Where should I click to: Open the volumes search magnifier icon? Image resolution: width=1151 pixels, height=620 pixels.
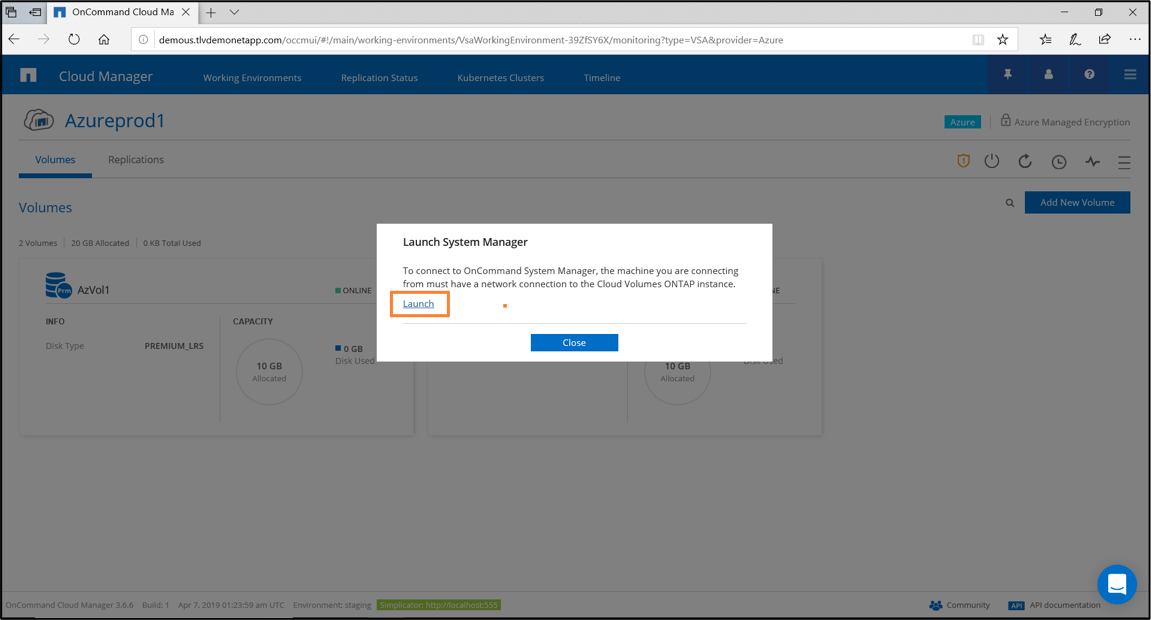coord(1009,203)
